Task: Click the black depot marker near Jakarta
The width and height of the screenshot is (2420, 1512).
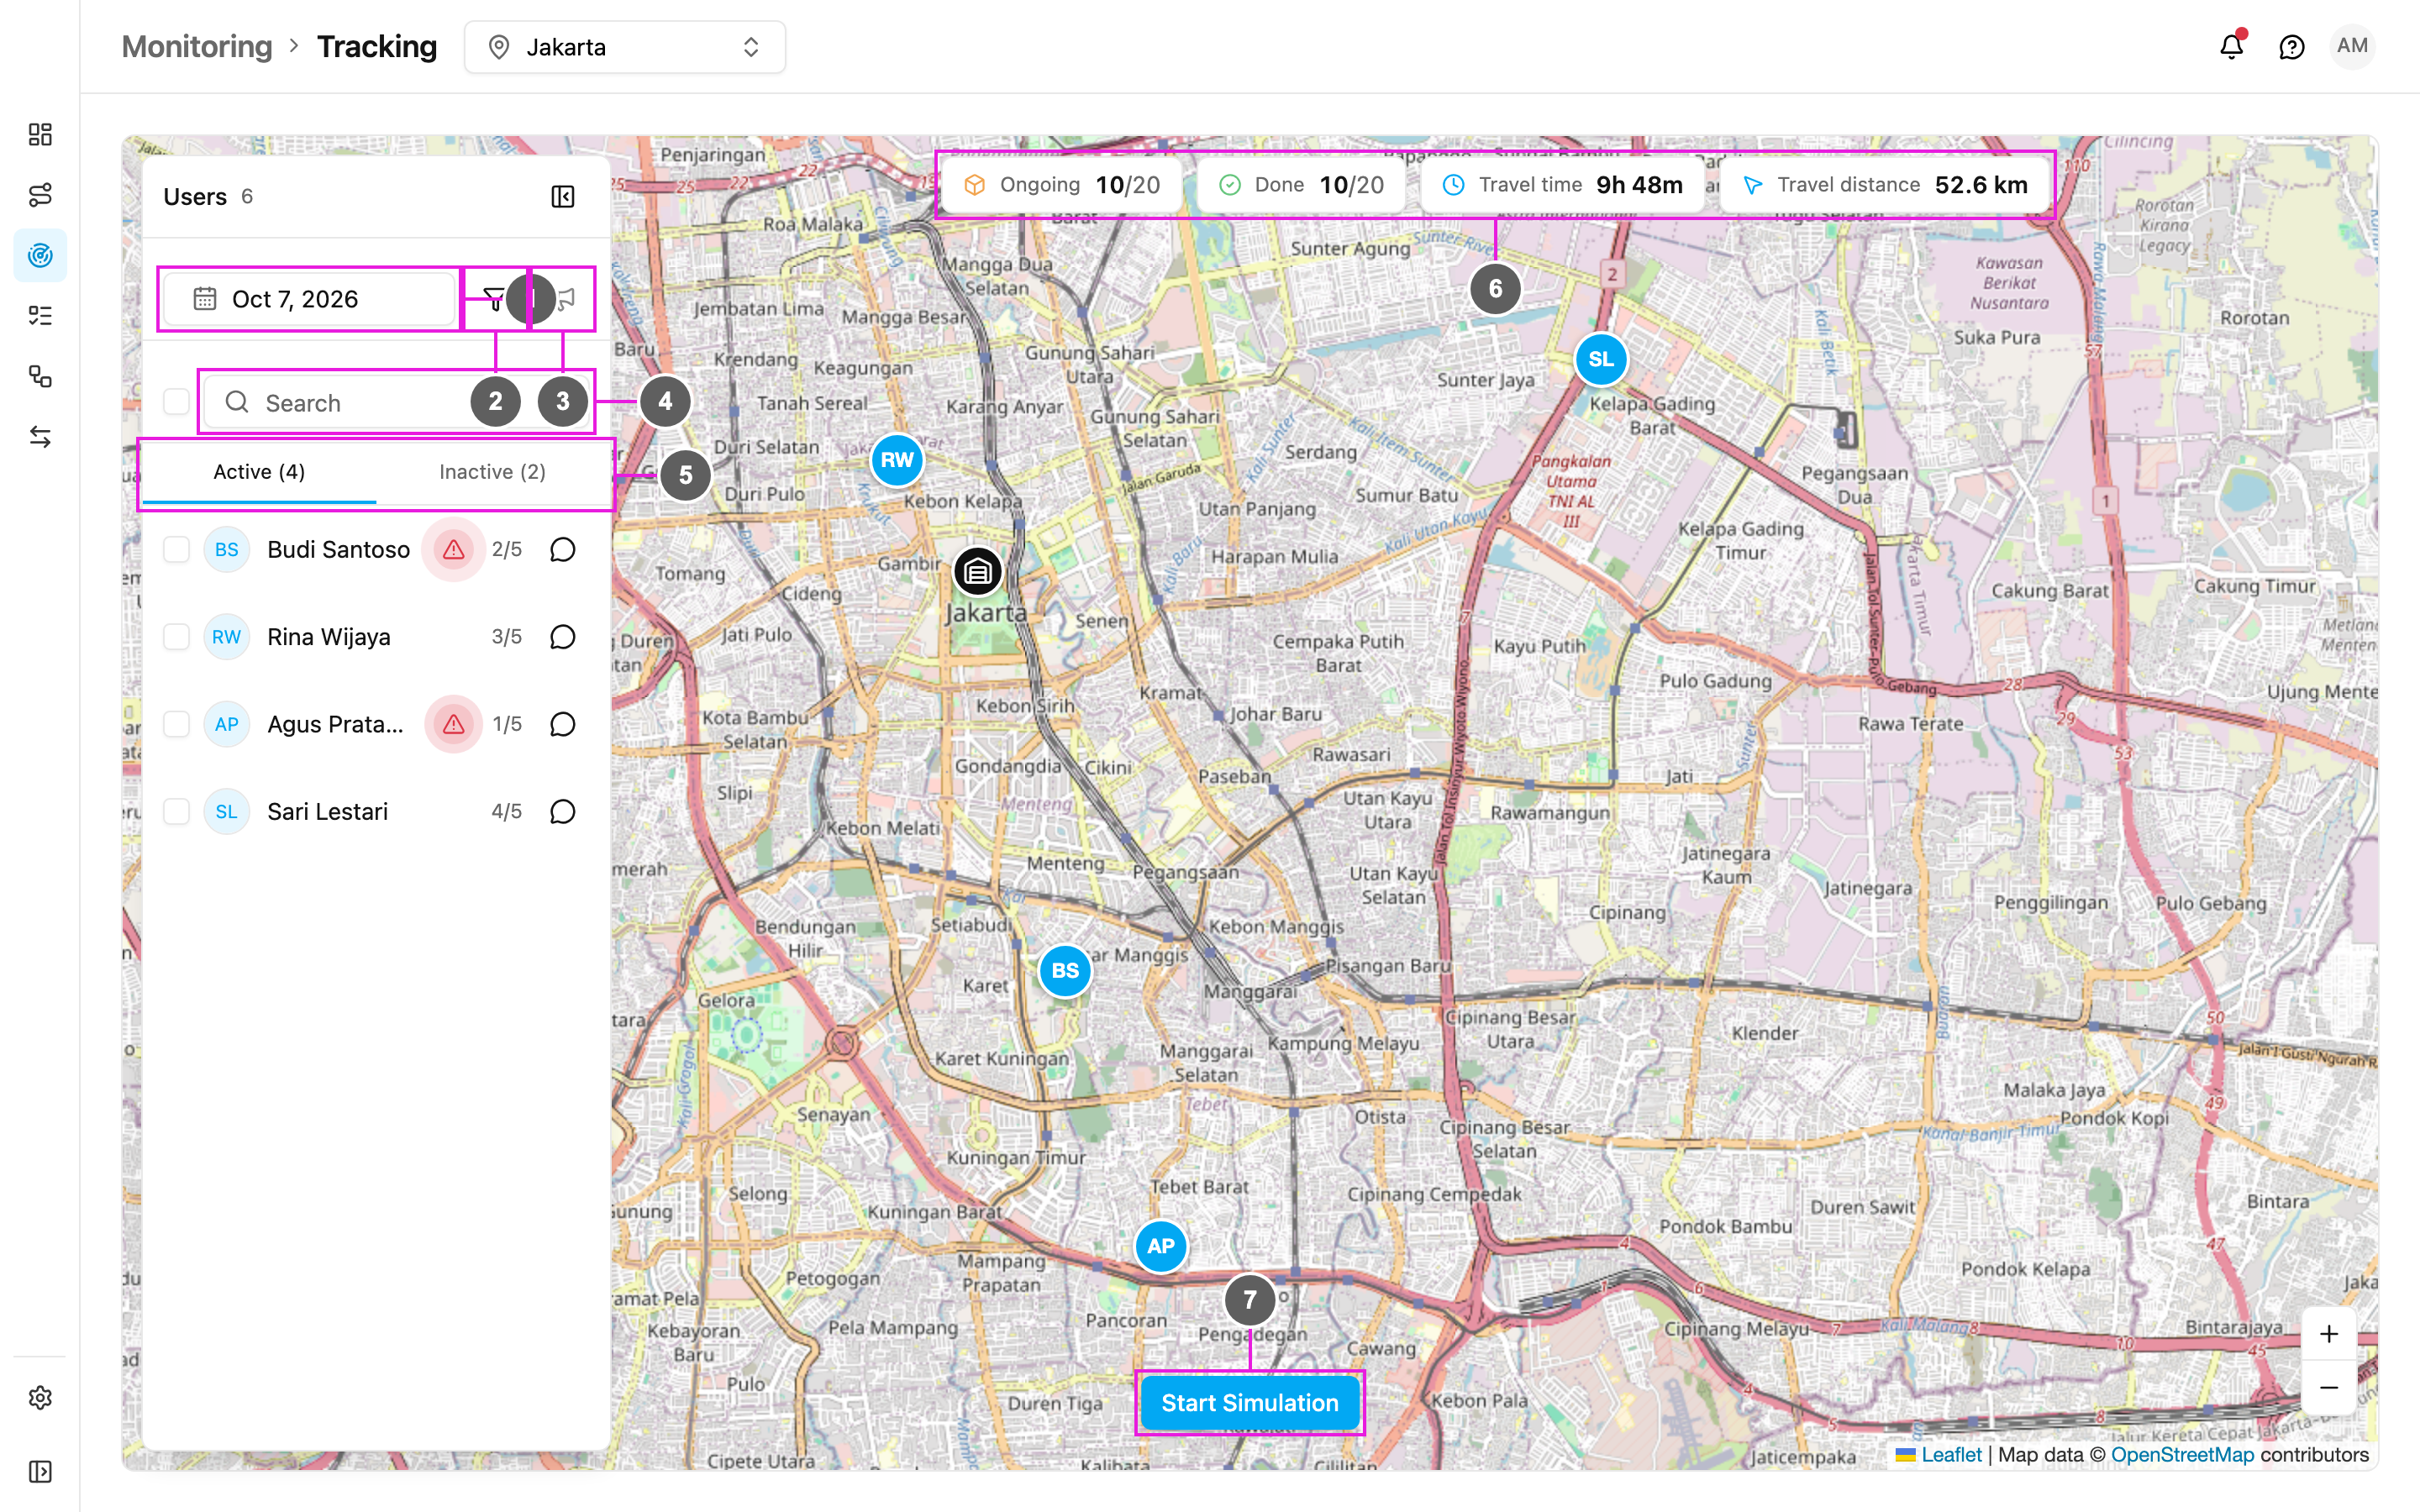Action: click(977, 571)
